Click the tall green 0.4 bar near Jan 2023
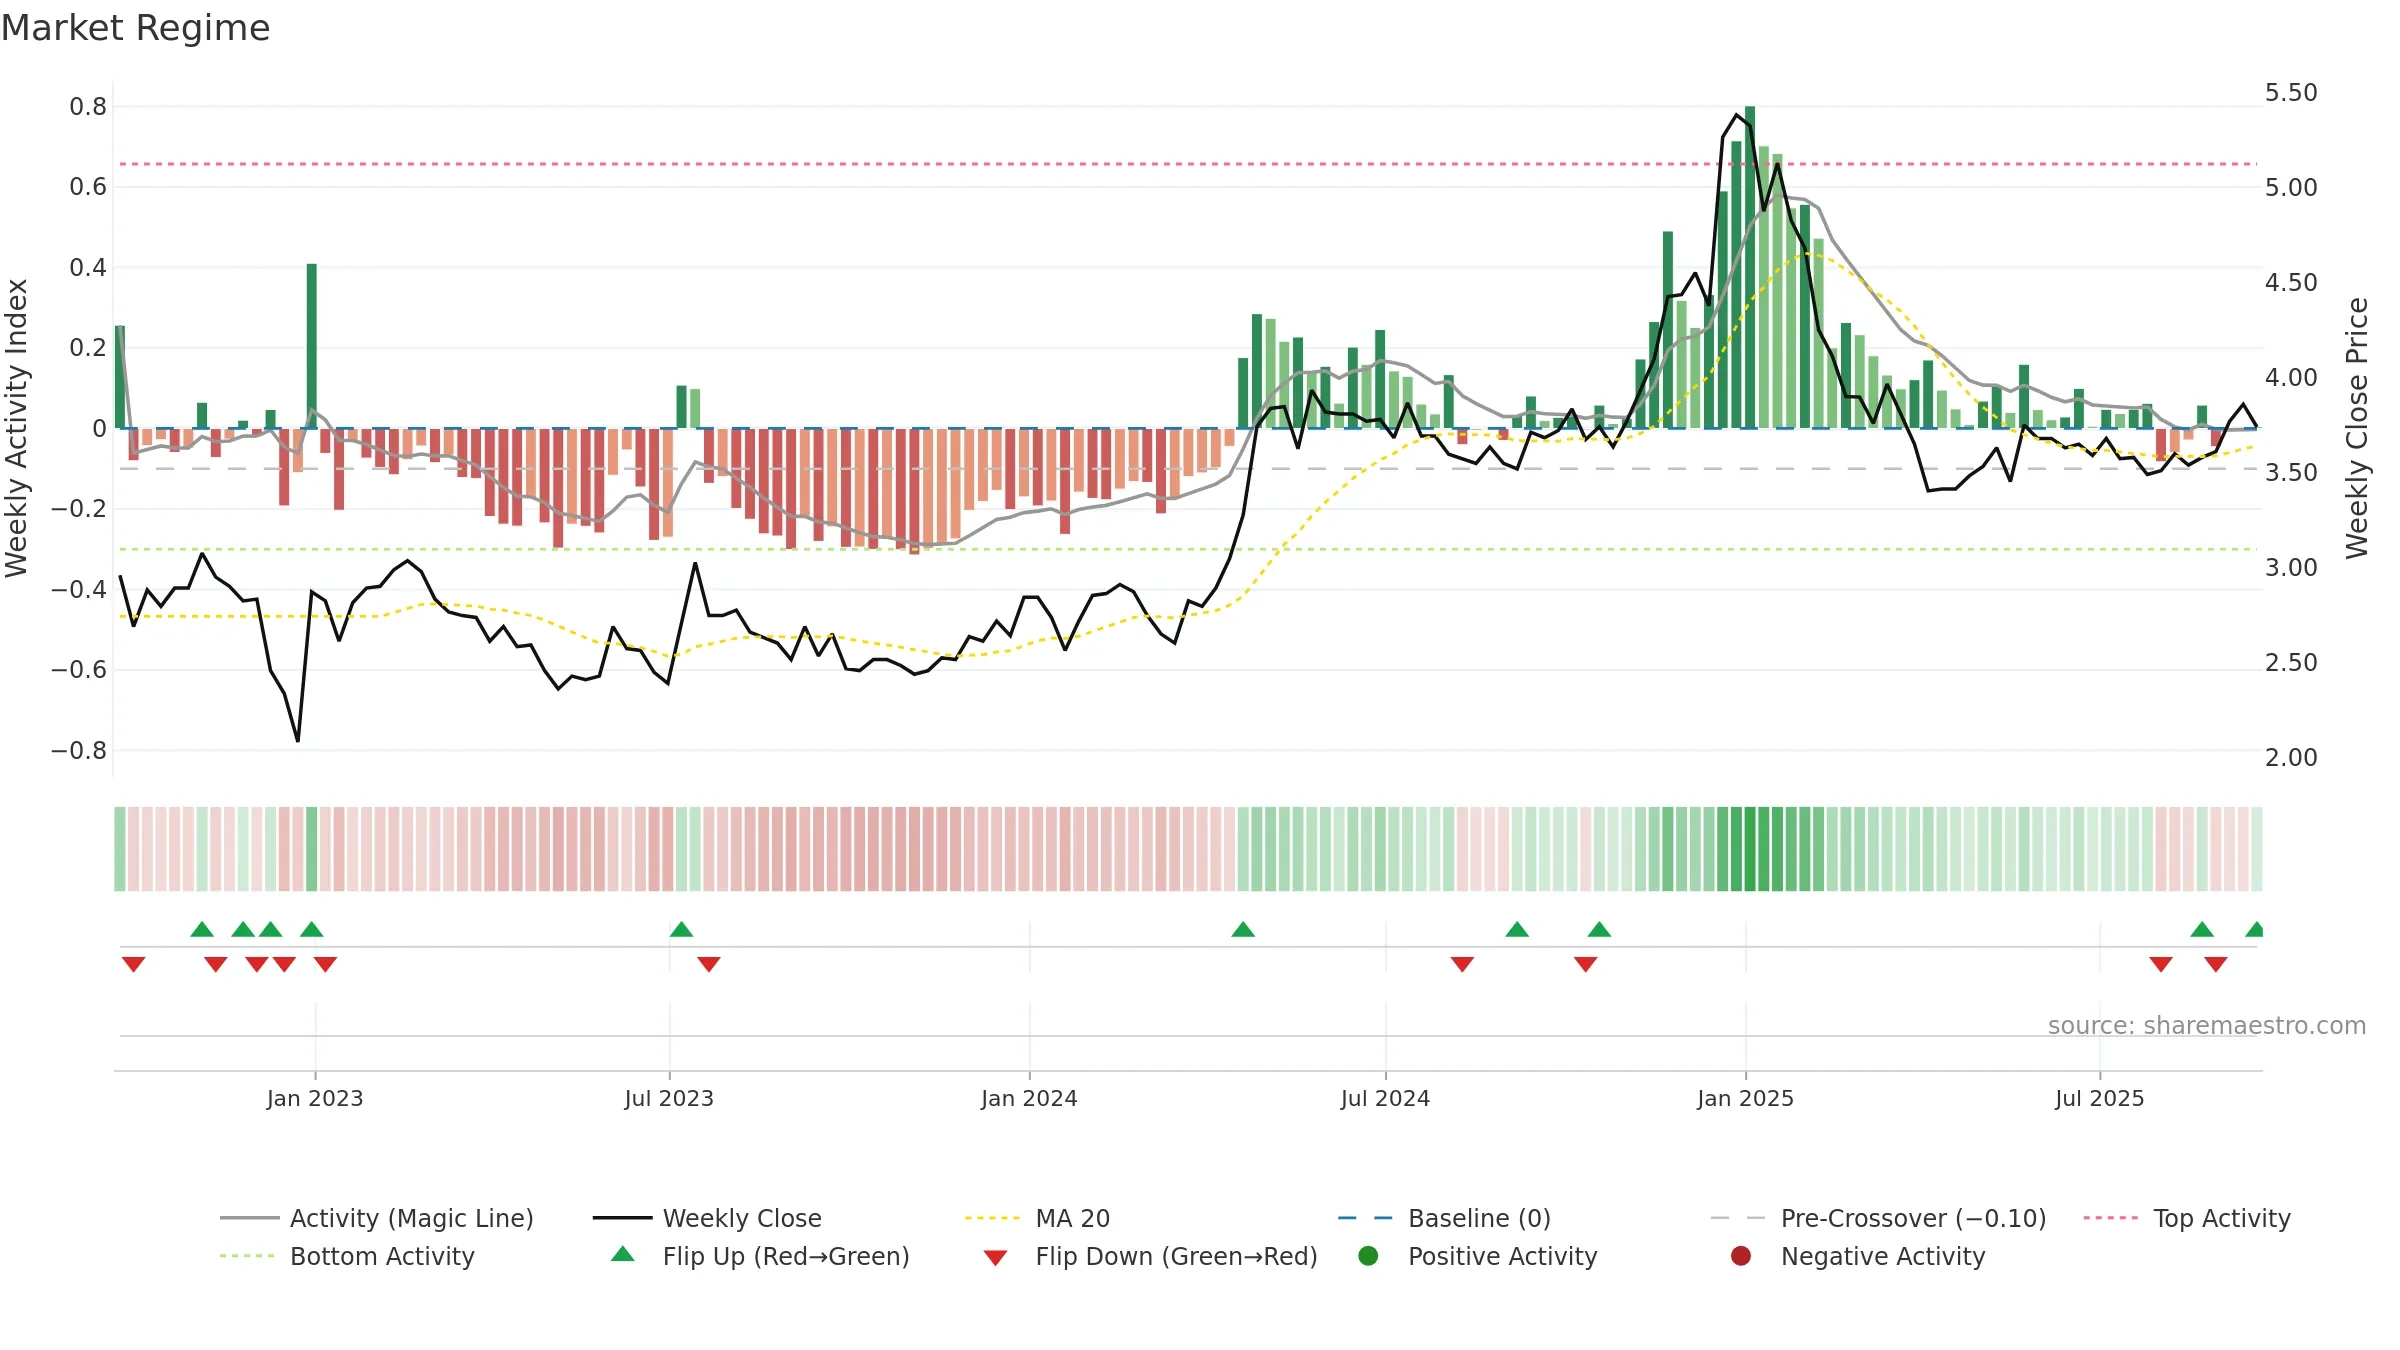2400x1350 pixels. (312, 346)
